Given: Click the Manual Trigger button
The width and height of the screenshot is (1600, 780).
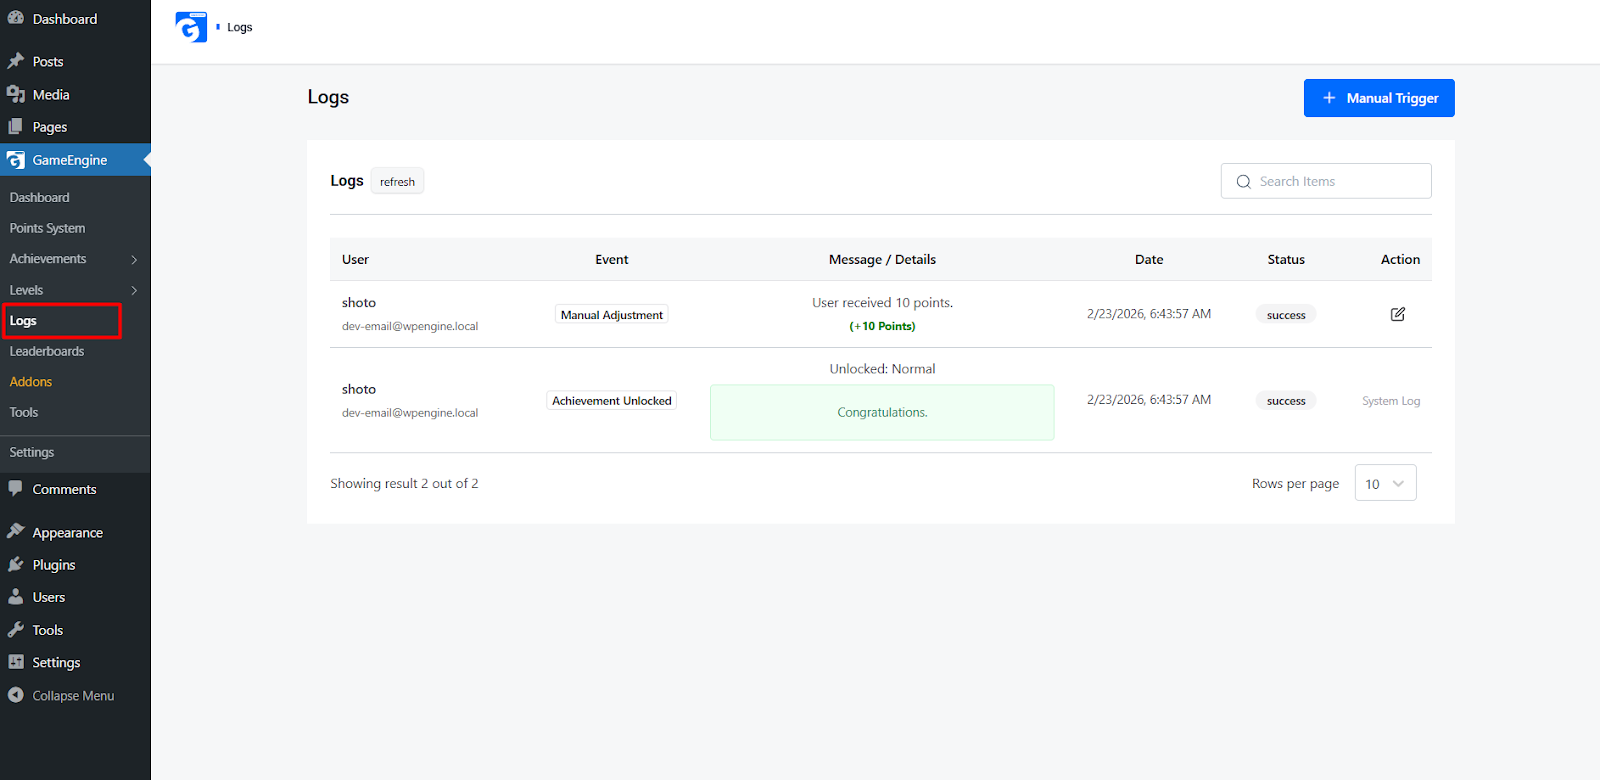Looking at the screenshot, I should click(x=1379, y=98).
